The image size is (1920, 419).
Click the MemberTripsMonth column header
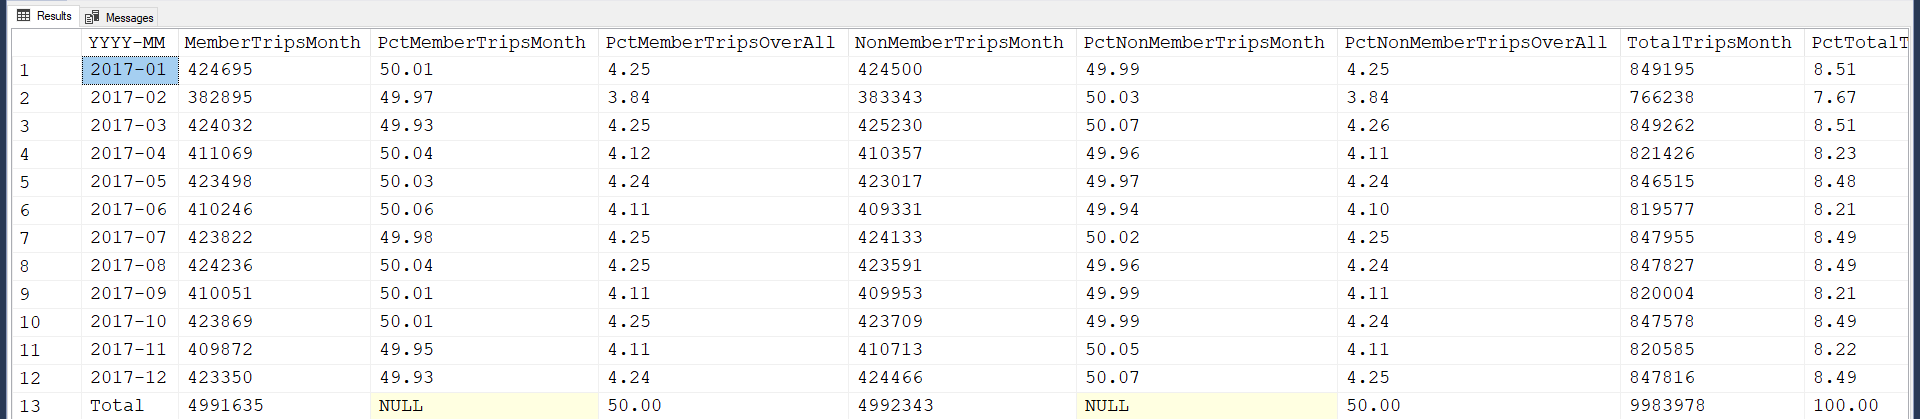coord(272,42)
